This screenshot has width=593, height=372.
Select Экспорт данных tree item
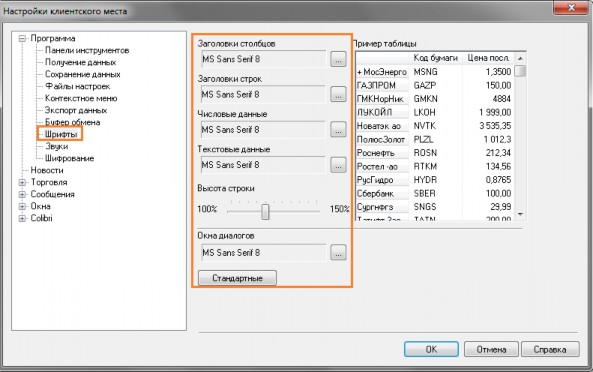[x=76, y=110]
